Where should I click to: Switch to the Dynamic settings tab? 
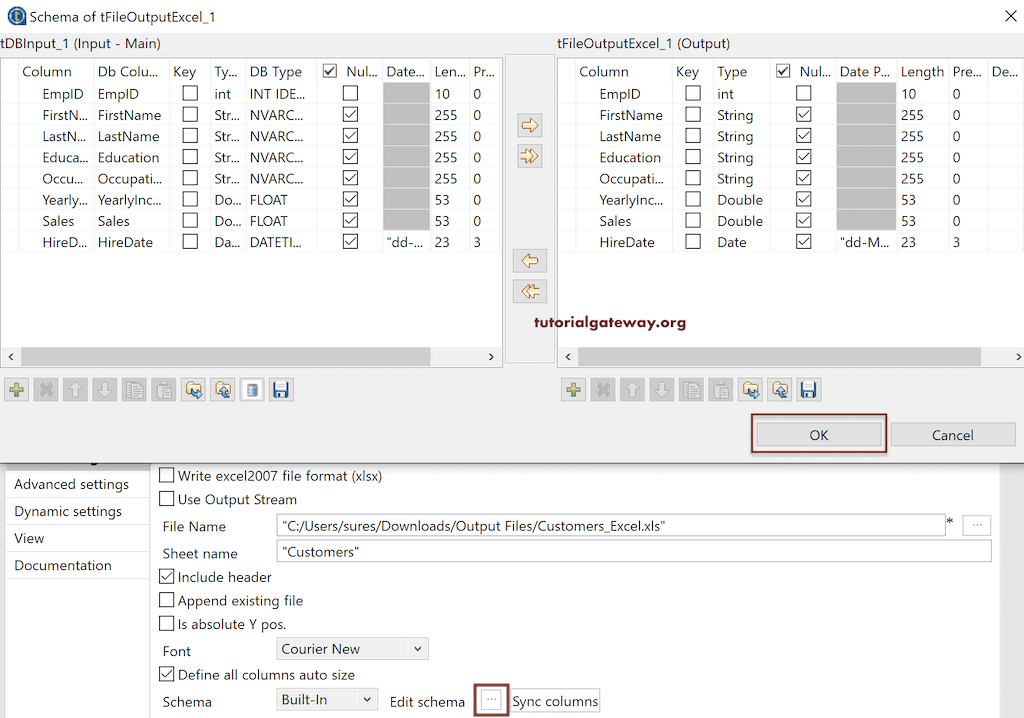point(68,511)
